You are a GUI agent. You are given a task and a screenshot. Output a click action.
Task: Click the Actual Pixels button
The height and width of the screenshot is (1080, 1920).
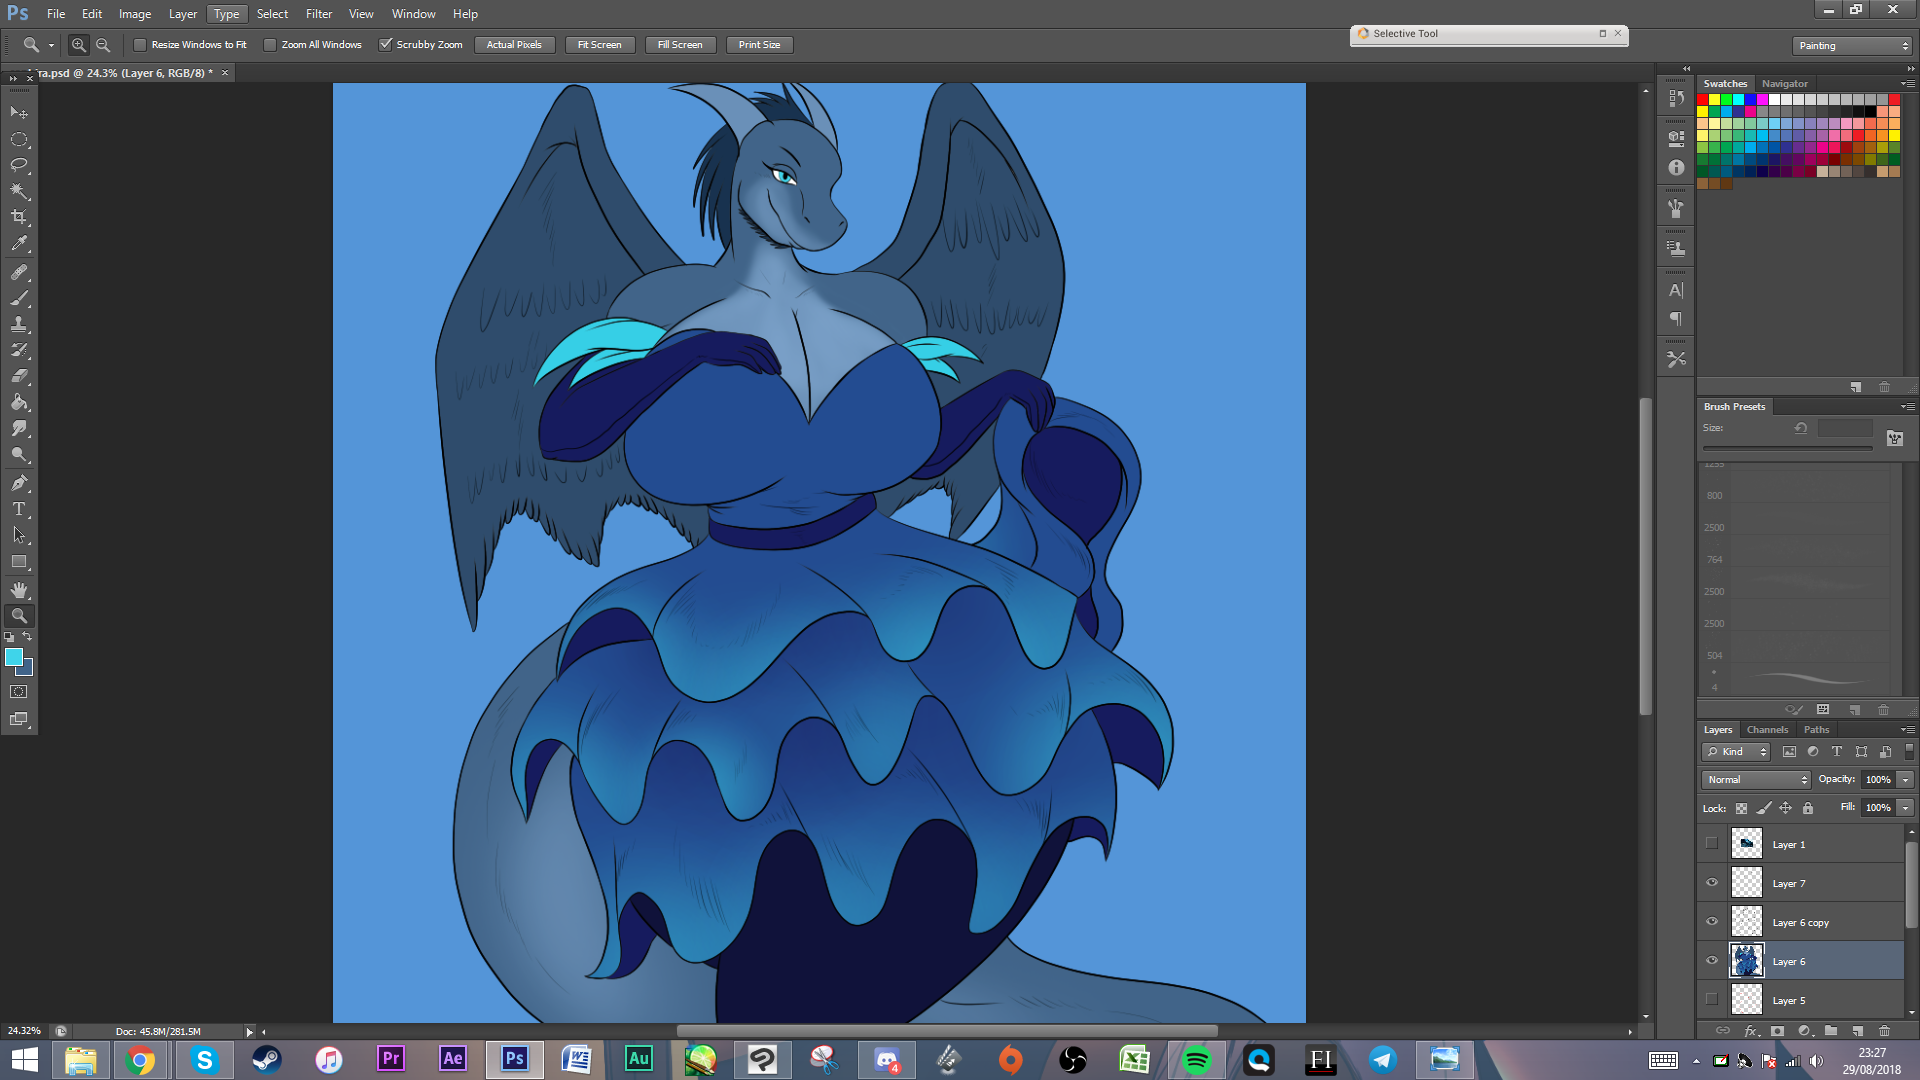(x=514, y=45)
